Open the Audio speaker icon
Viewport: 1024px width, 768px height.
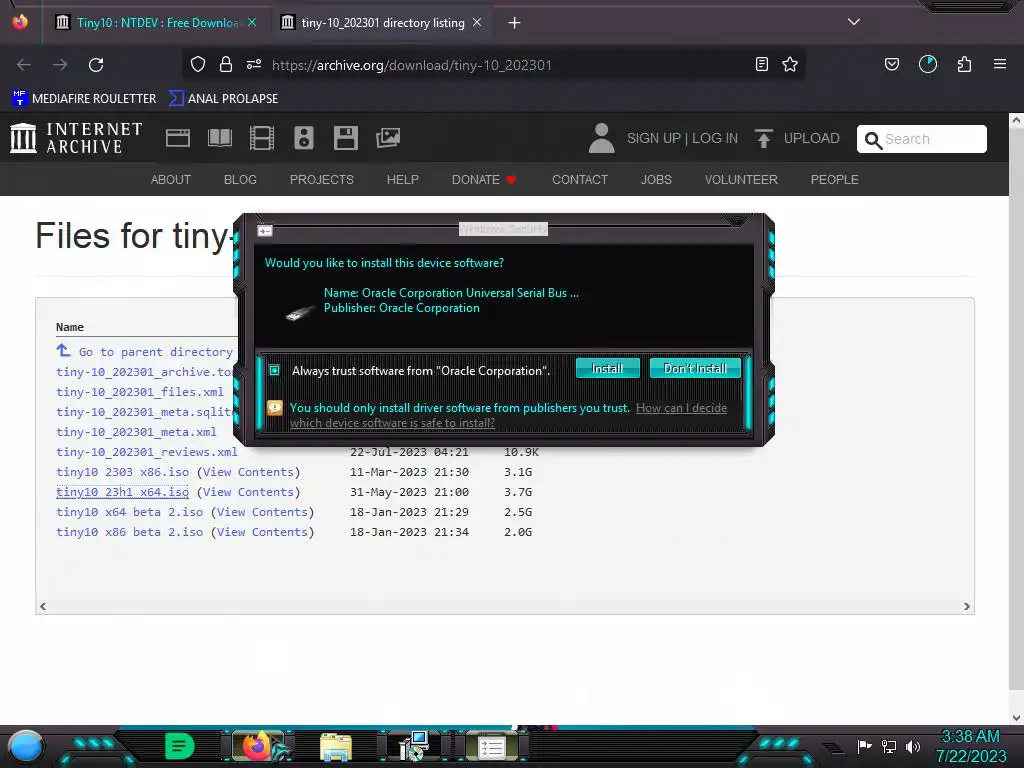coord(304,138)
